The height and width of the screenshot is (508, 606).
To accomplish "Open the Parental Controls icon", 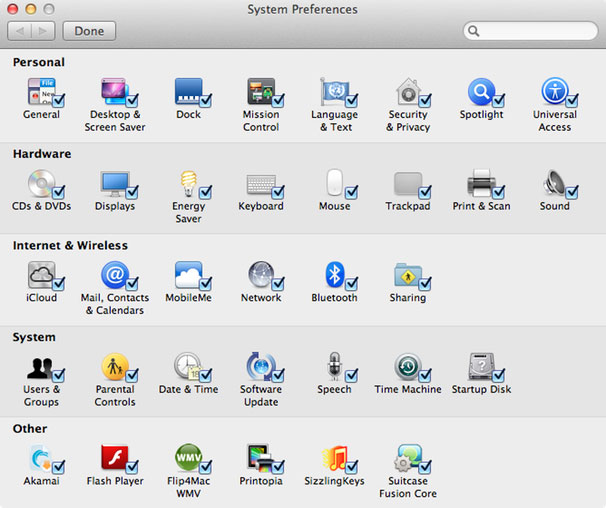I will coord(115,366).
